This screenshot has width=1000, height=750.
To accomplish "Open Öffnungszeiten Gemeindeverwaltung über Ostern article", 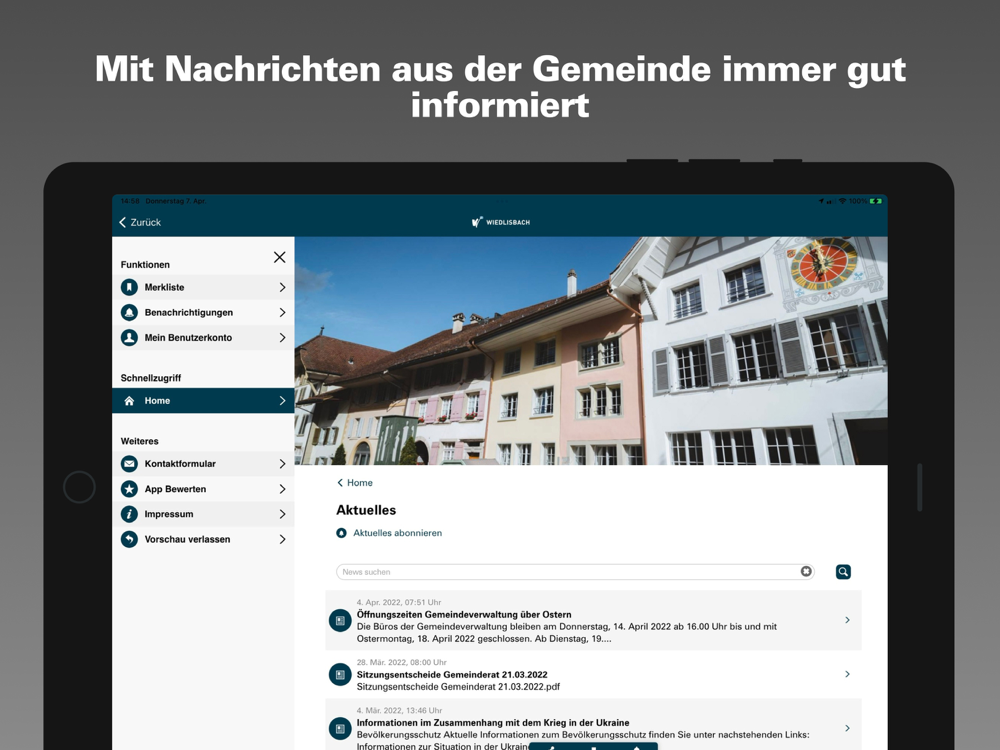I will coord(593,621).
